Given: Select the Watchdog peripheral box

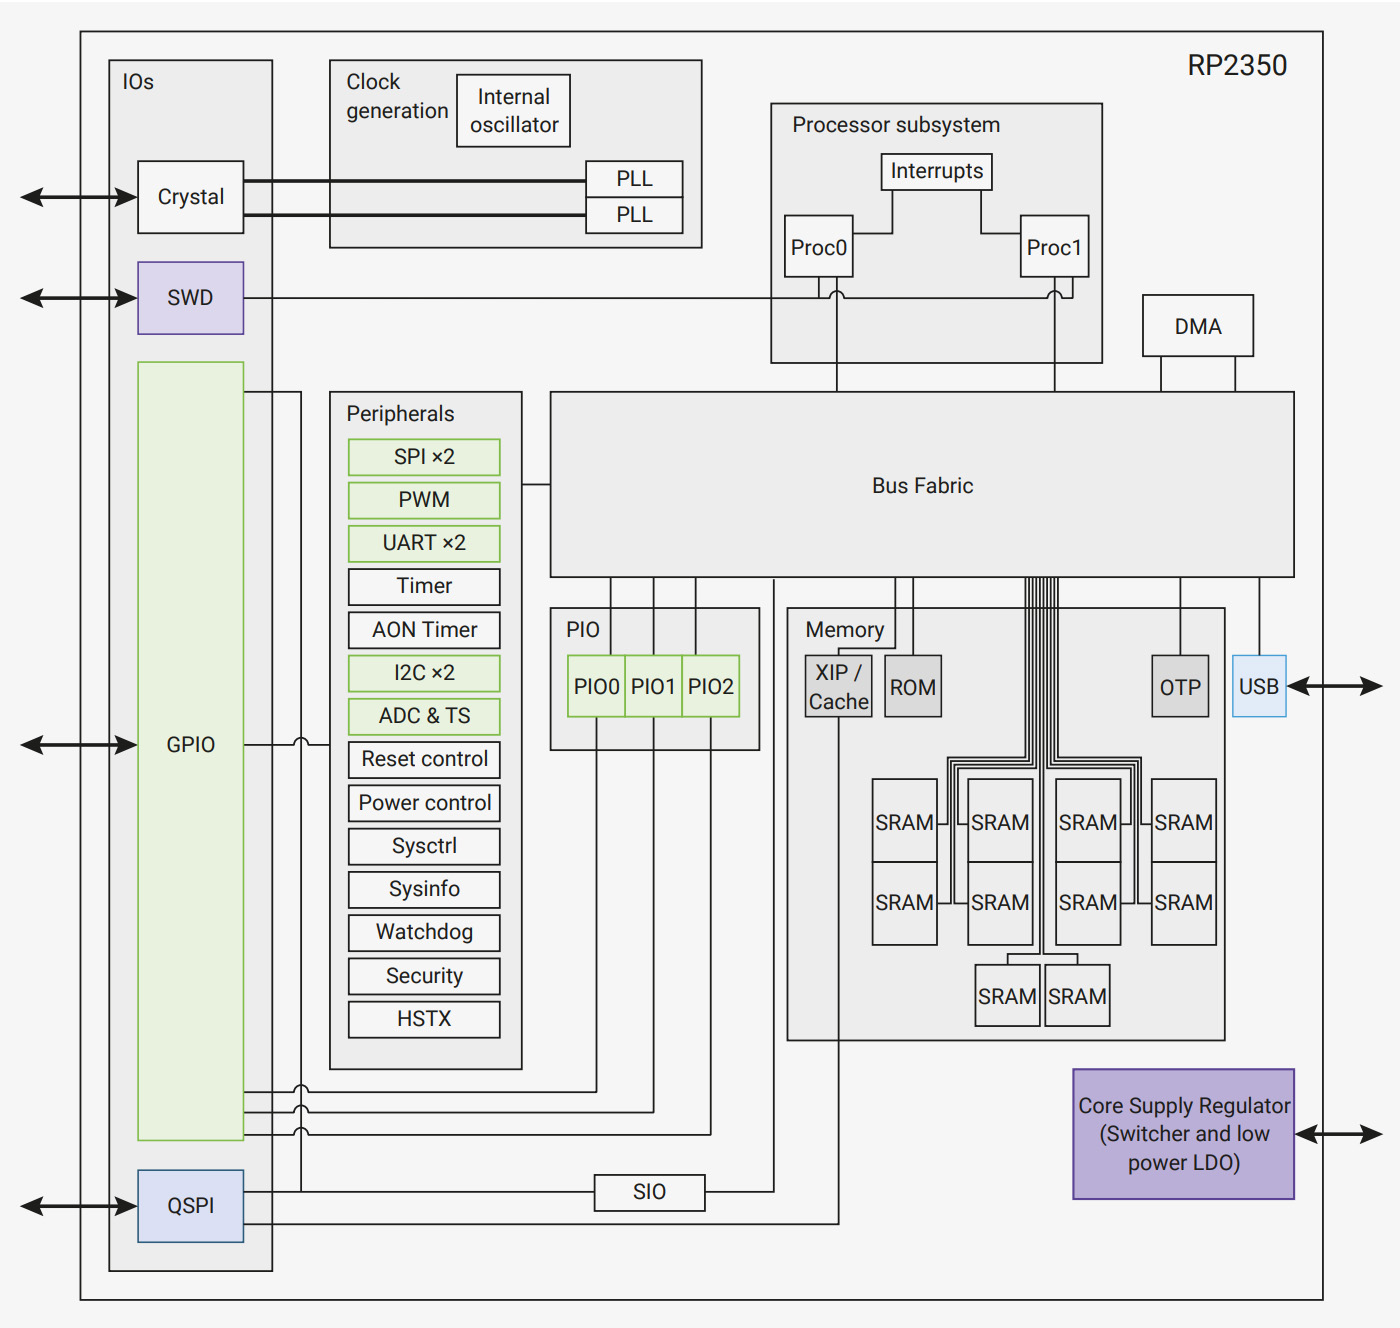Looking at the screenshot, I should tap(424, 932).
